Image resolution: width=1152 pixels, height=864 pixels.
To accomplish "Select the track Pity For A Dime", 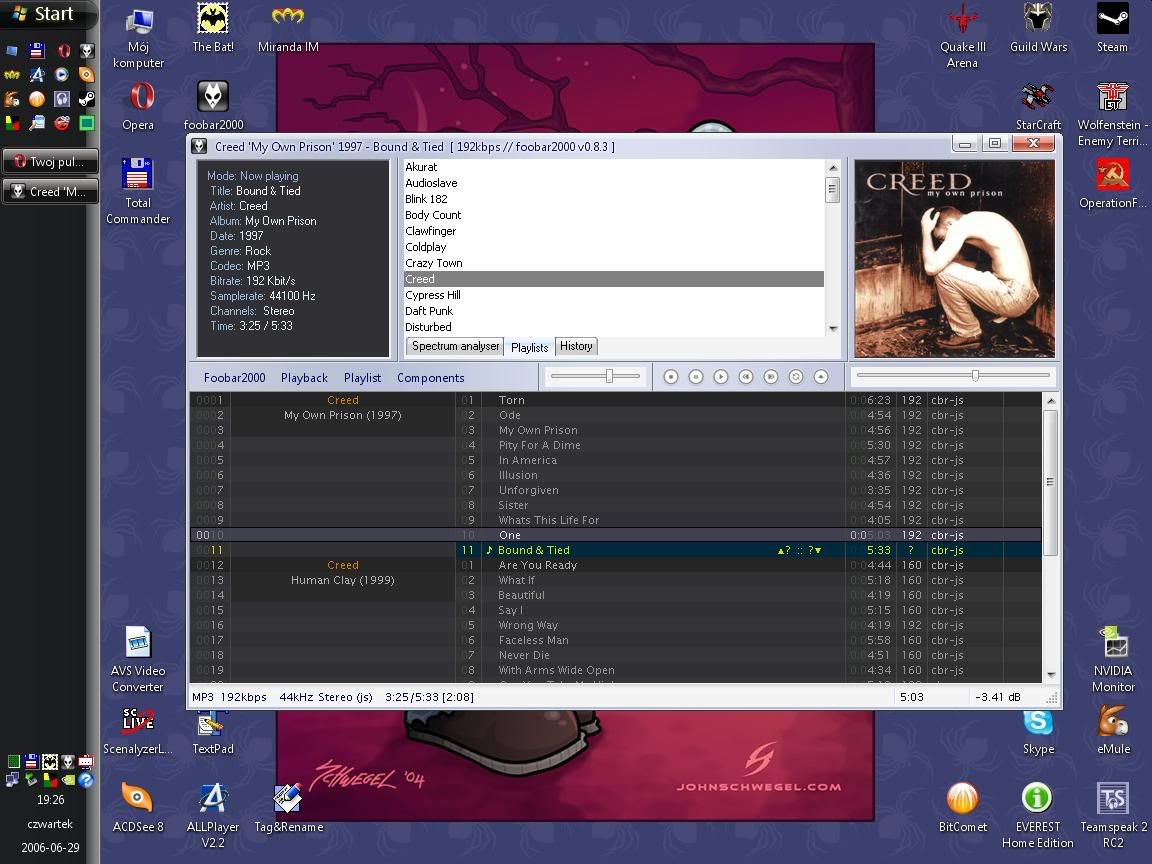I will click(615, 445).
